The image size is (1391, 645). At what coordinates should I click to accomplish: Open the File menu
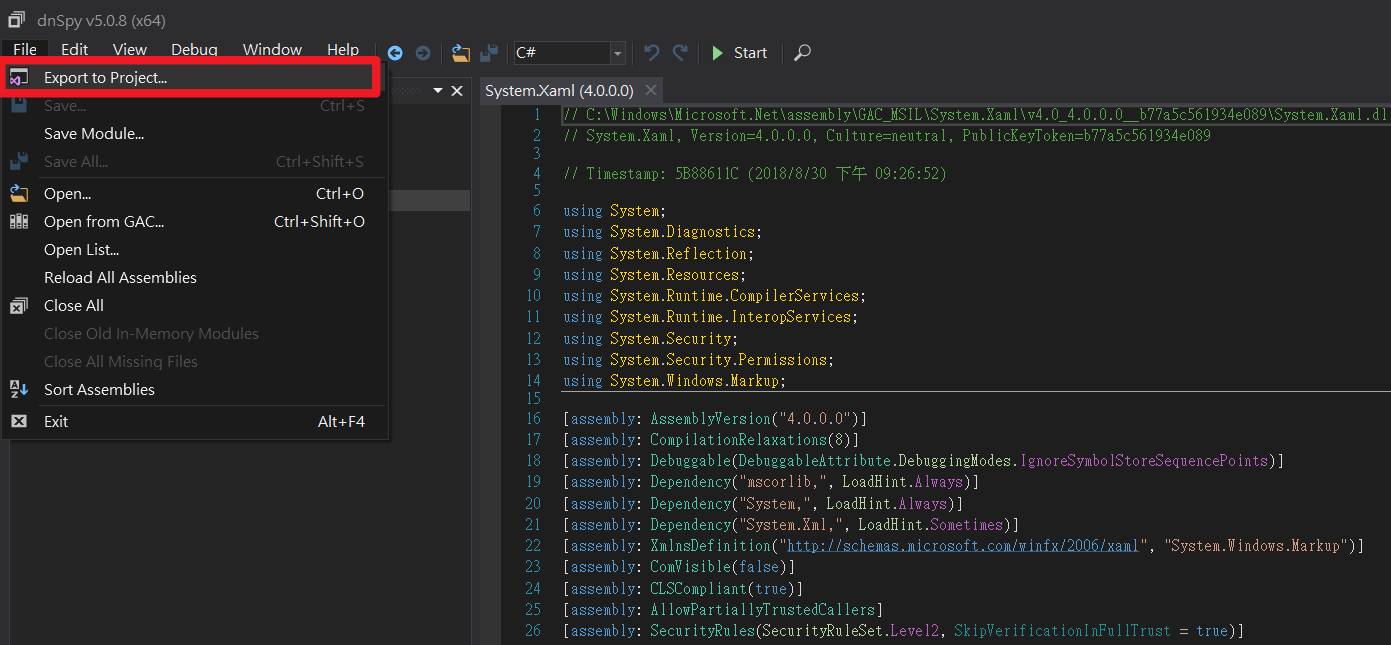click(x=25, y=50)
